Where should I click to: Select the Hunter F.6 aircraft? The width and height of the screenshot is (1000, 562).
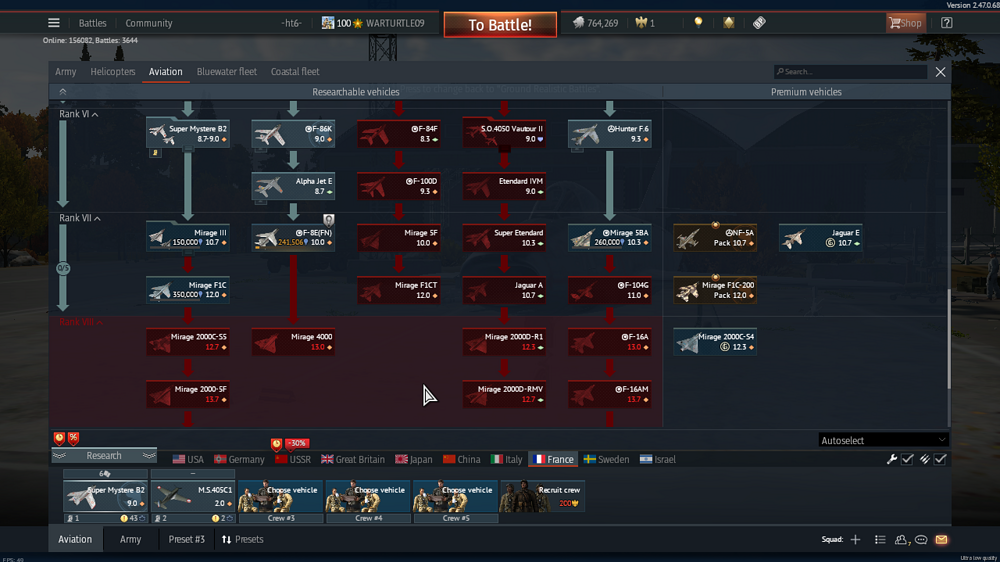coord(610,133)
